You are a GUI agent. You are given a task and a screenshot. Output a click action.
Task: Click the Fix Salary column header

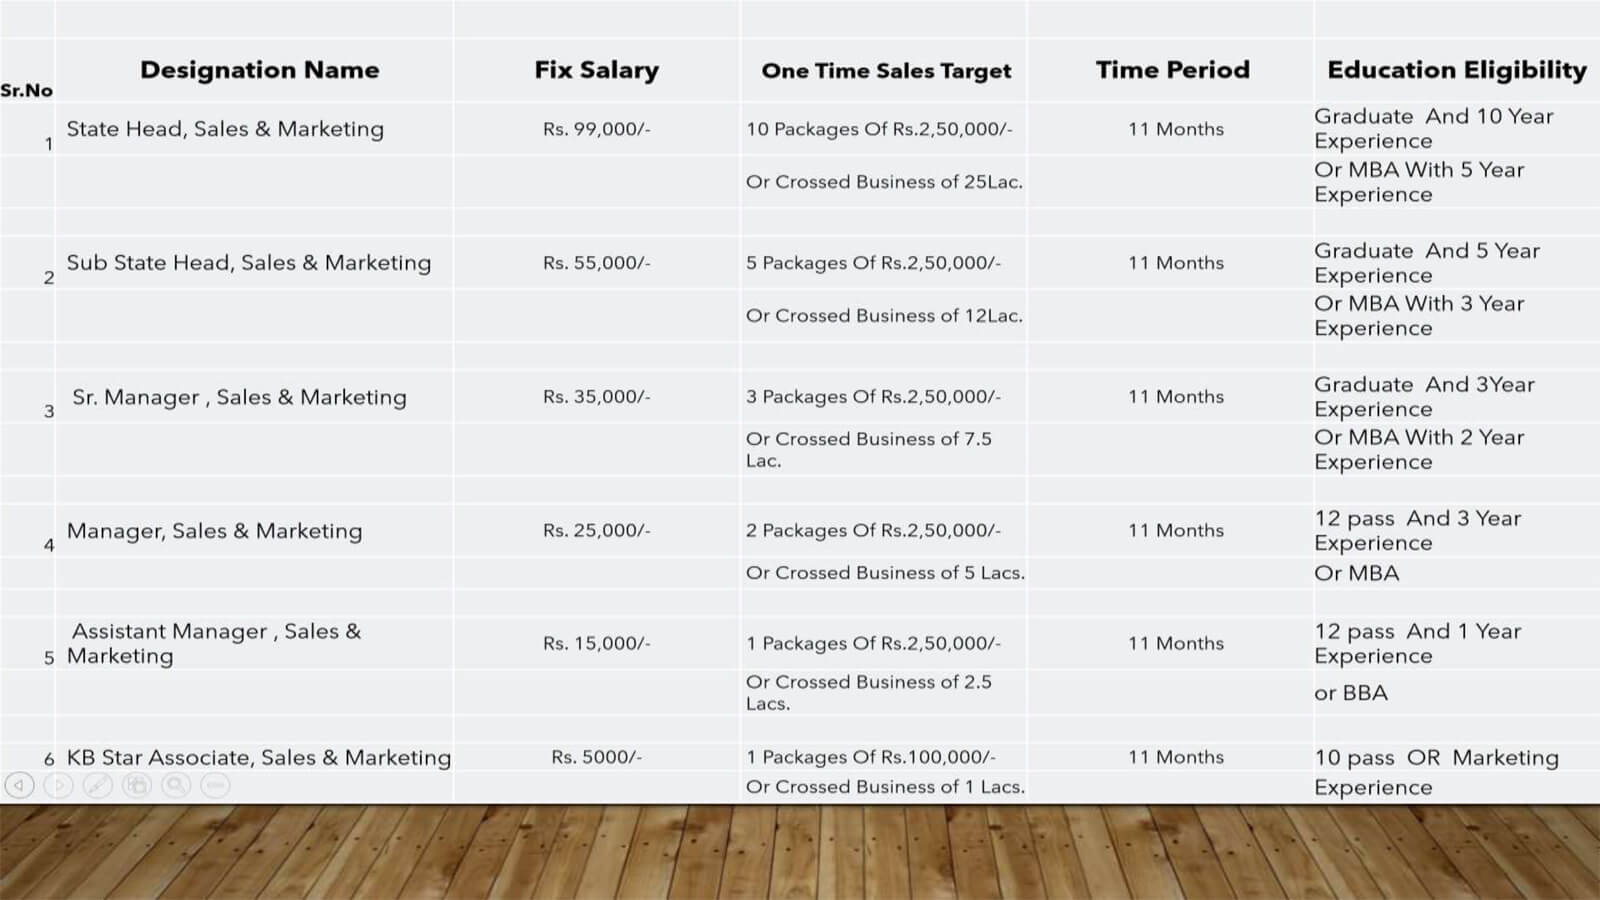(x=596, y=70)
